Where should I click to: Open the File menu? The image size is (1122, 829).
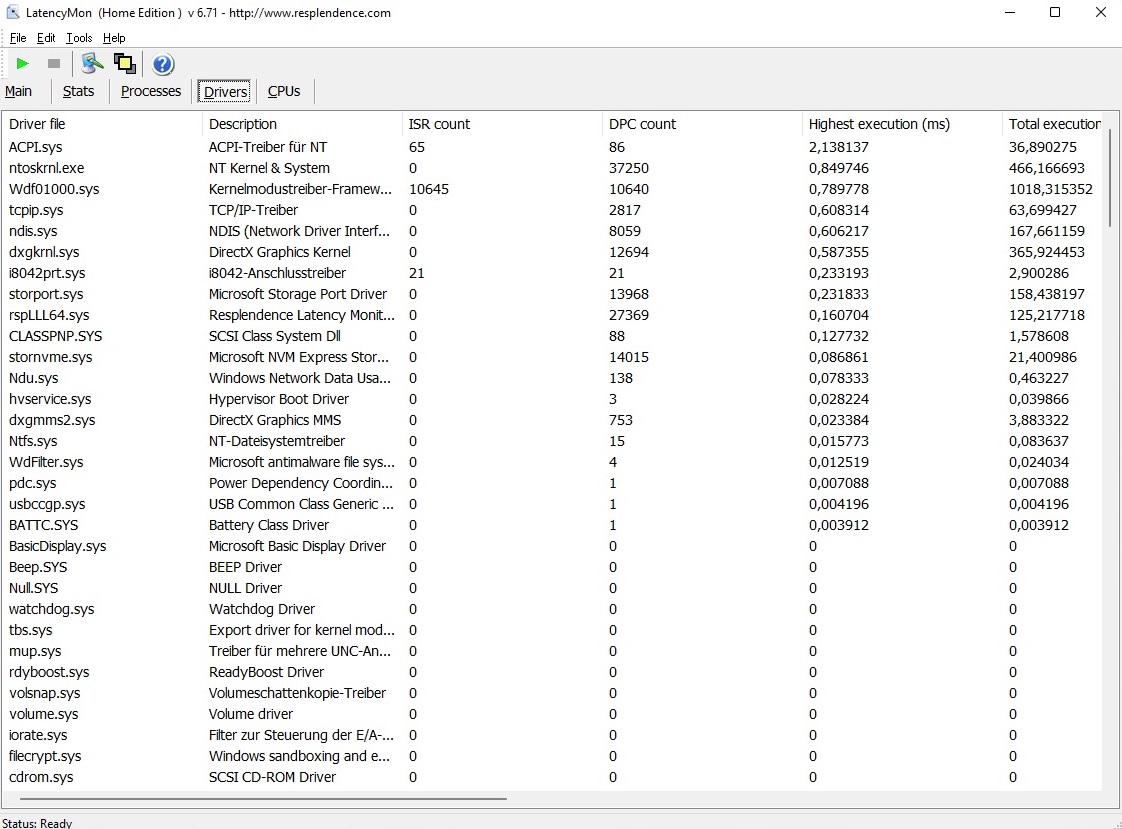click(18, 38)
